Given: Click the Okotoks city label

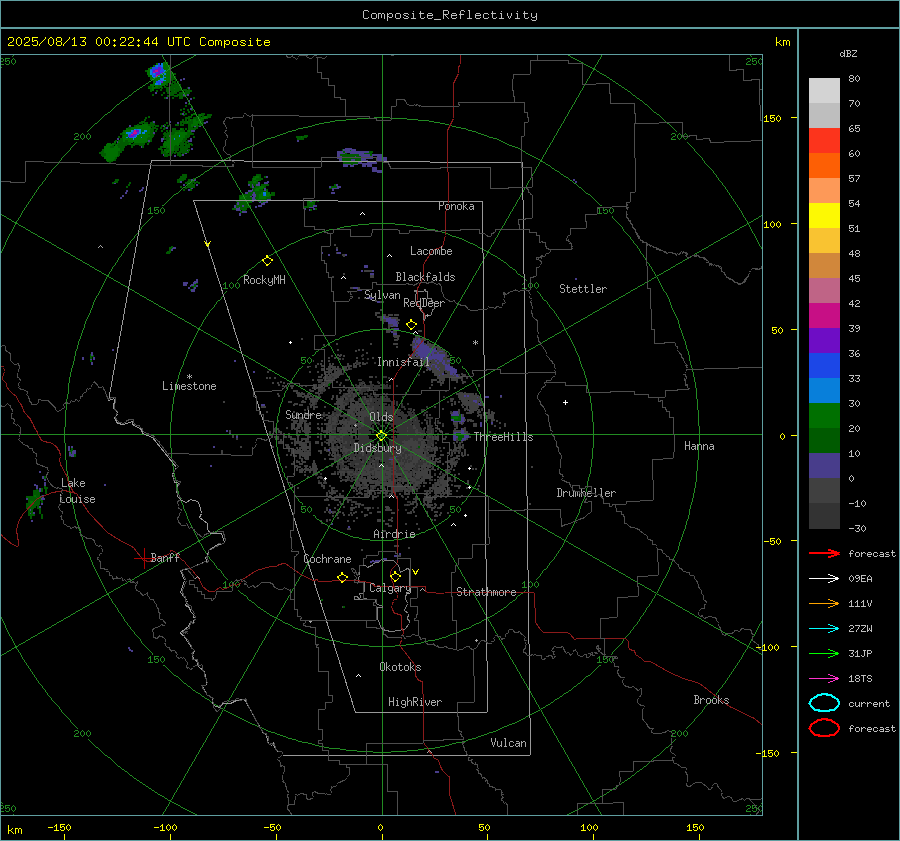Looking at the screenshot, I should tap(400, 667).
